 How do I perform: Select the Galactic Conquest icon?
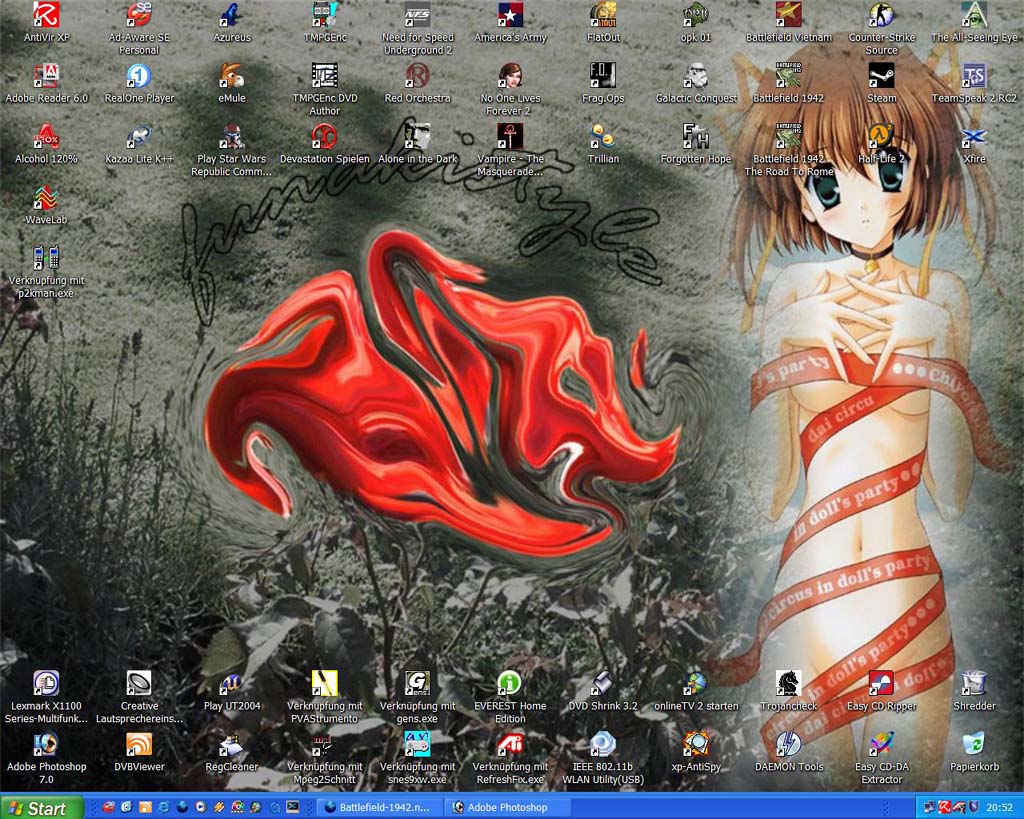tap(696, 75)
